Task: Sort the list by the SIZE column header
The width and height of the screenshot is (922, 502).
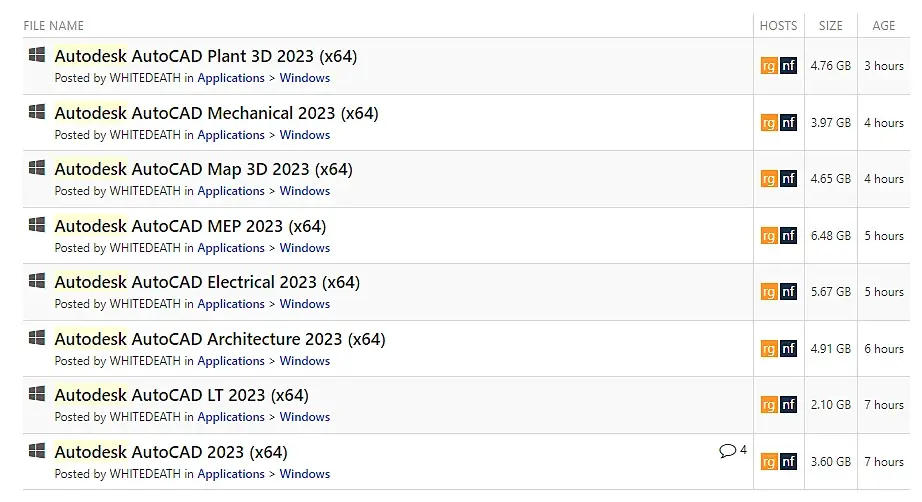Action: 831,26
